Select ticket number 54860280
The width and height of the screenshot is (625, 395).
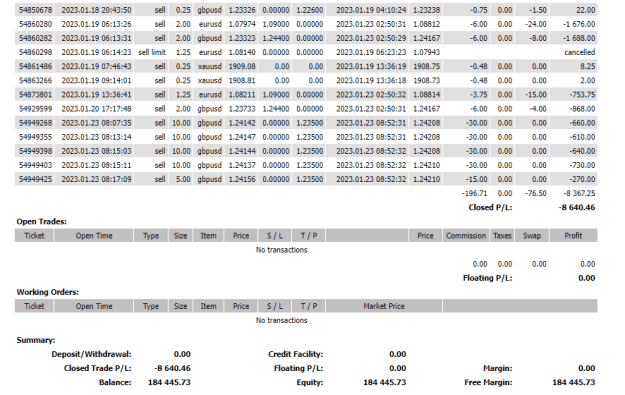coord(35,24)
